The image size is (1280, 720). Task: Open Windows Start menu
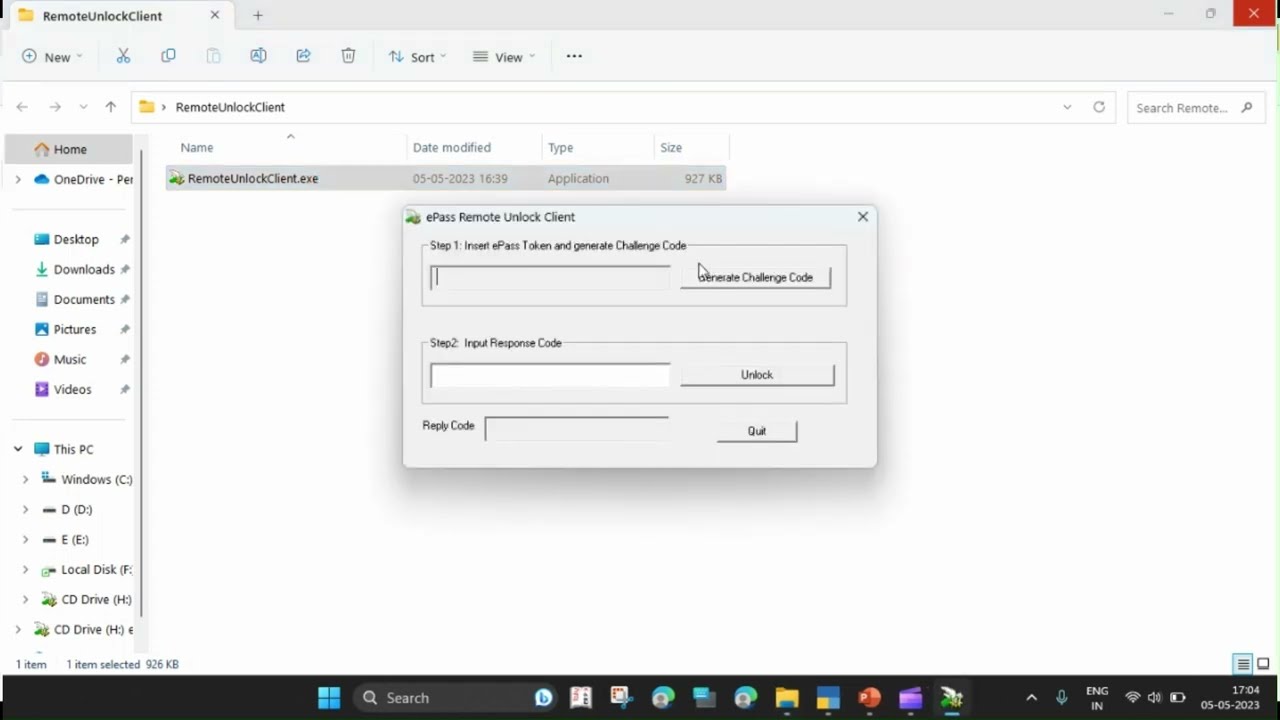[x=328, y=697]
